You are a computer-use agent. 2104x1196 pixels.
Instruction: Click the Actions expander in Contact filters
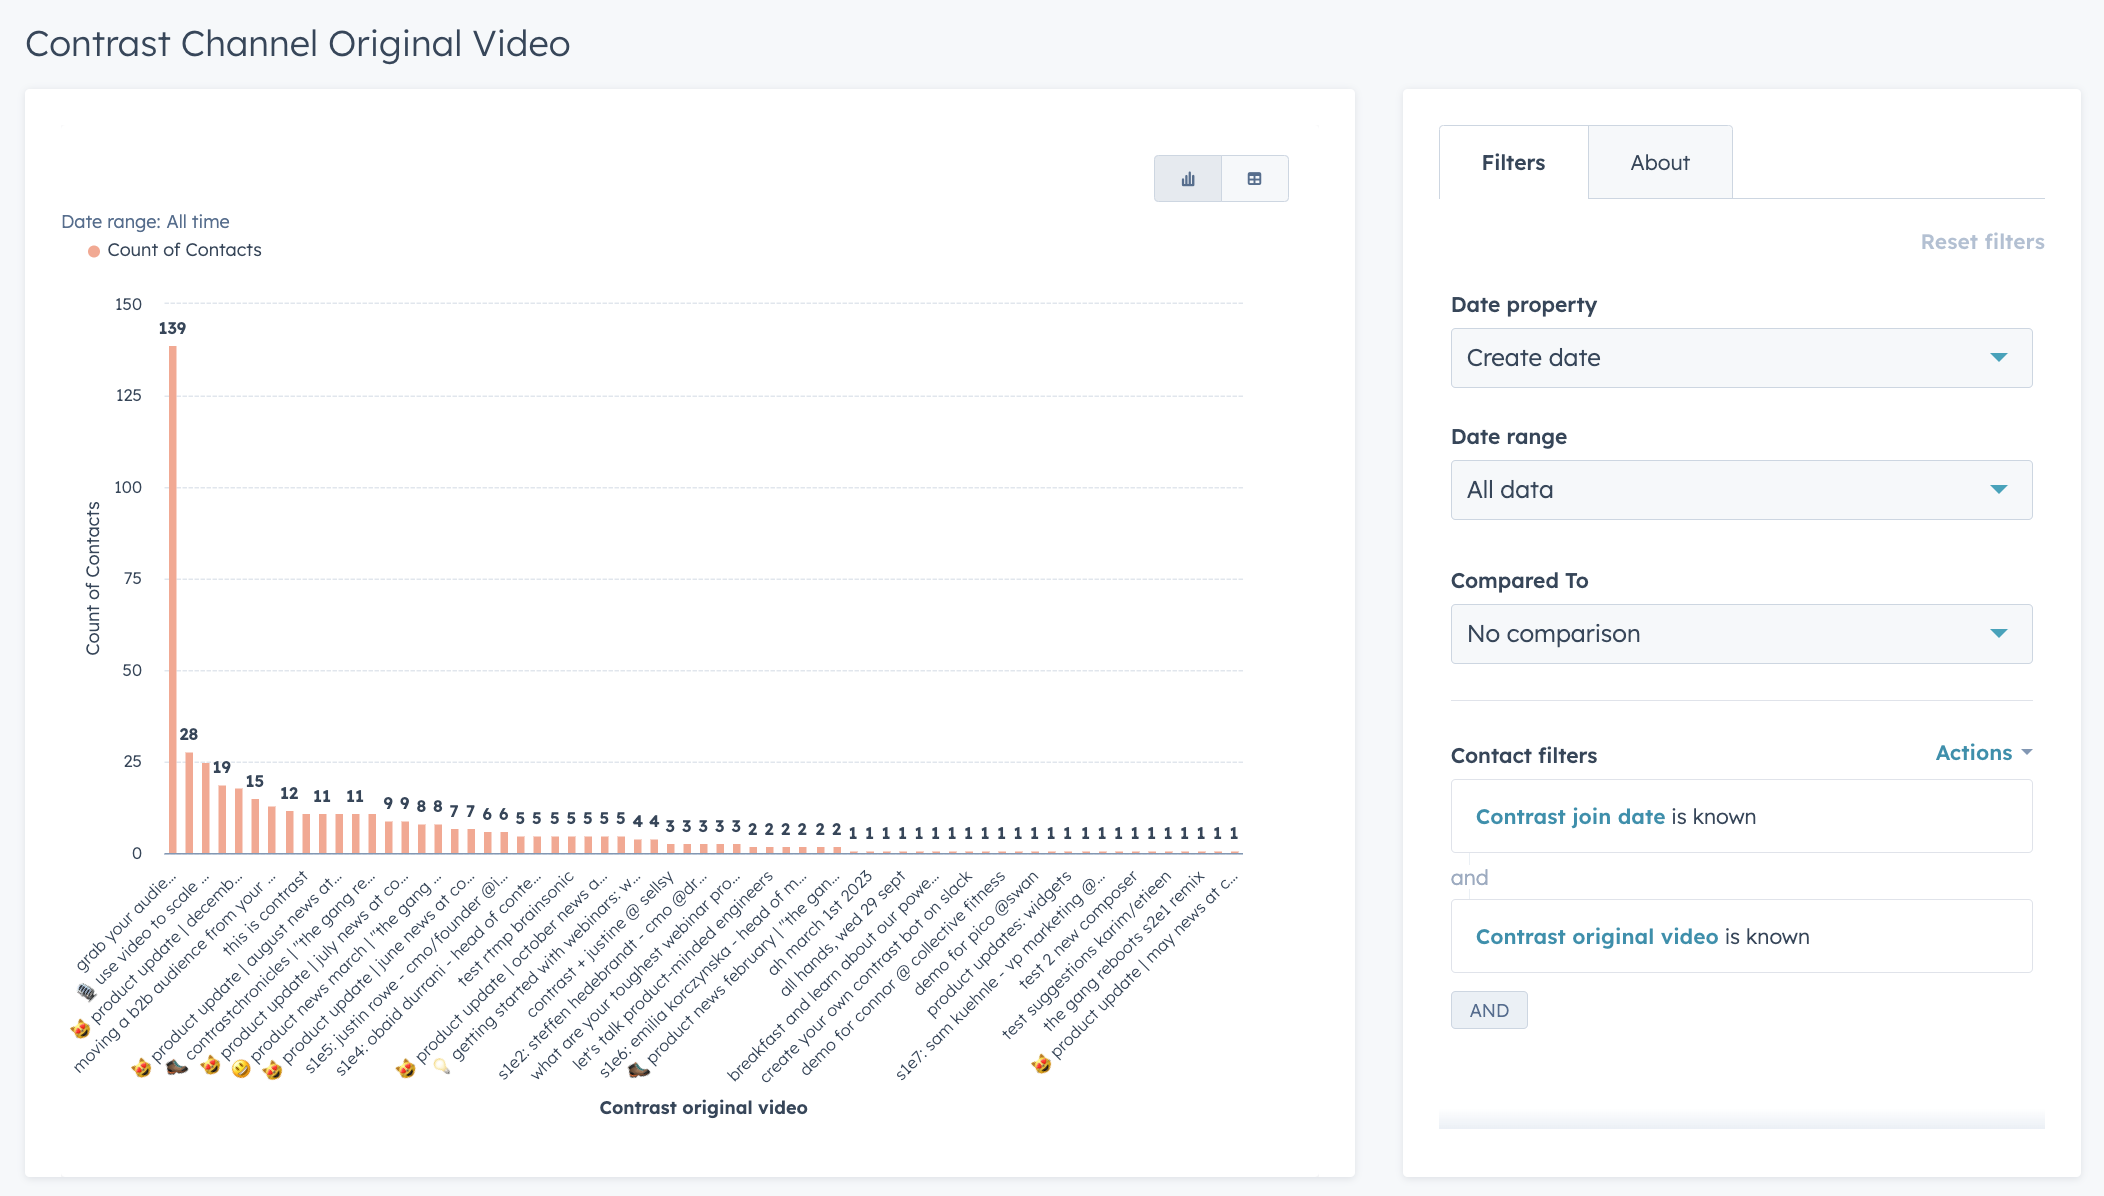(x=1986, y=751)
